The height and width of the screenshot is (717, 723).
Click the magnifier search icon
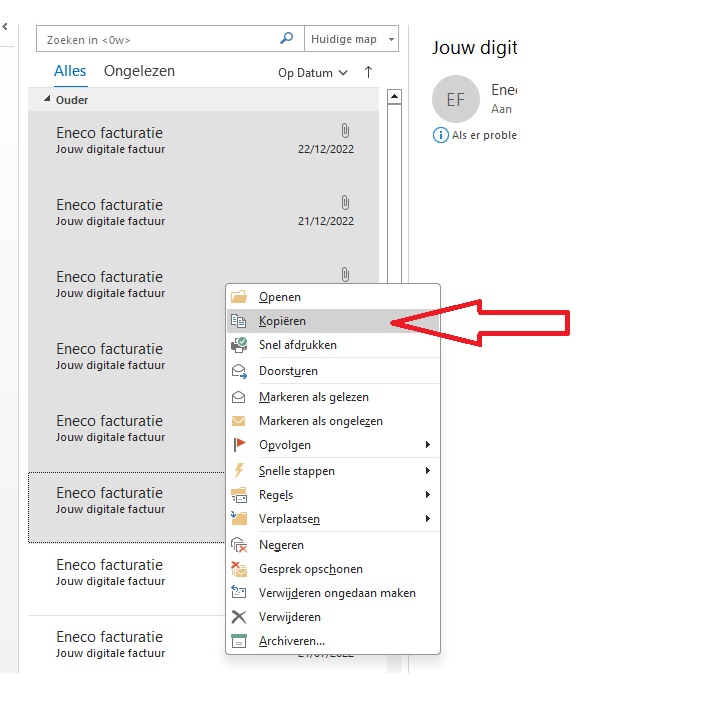[287, 39]
